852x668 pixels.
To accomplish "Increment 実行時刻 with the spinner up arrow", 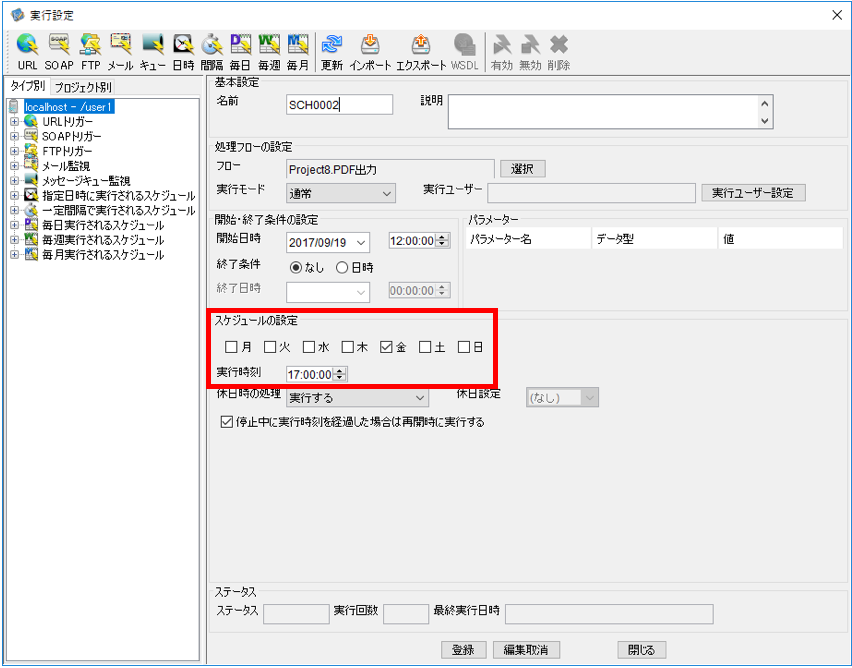I will pyautogui.click(x=340, y=371).
